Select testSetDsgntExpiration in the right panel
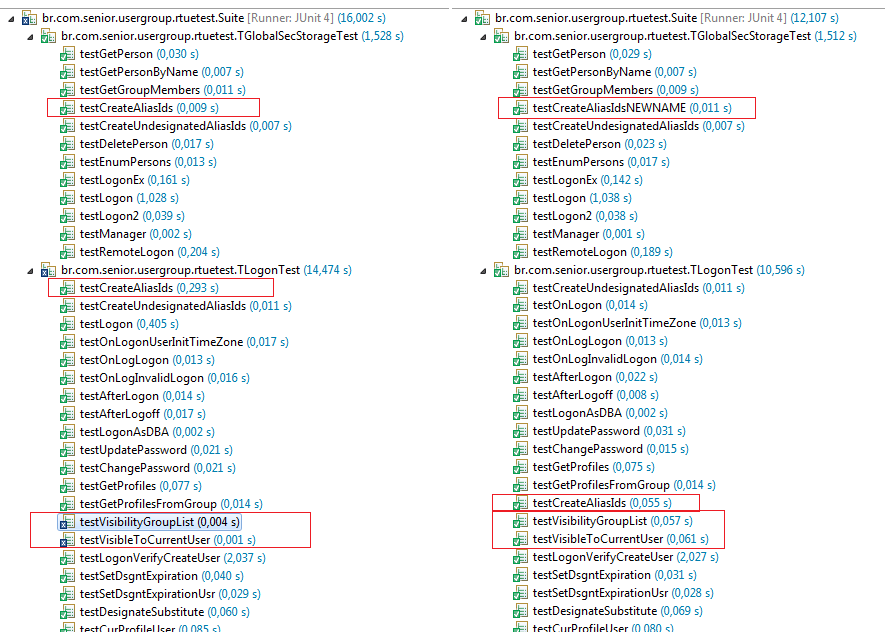The height and width of the screenshot is (632, 885). point(595,575)
